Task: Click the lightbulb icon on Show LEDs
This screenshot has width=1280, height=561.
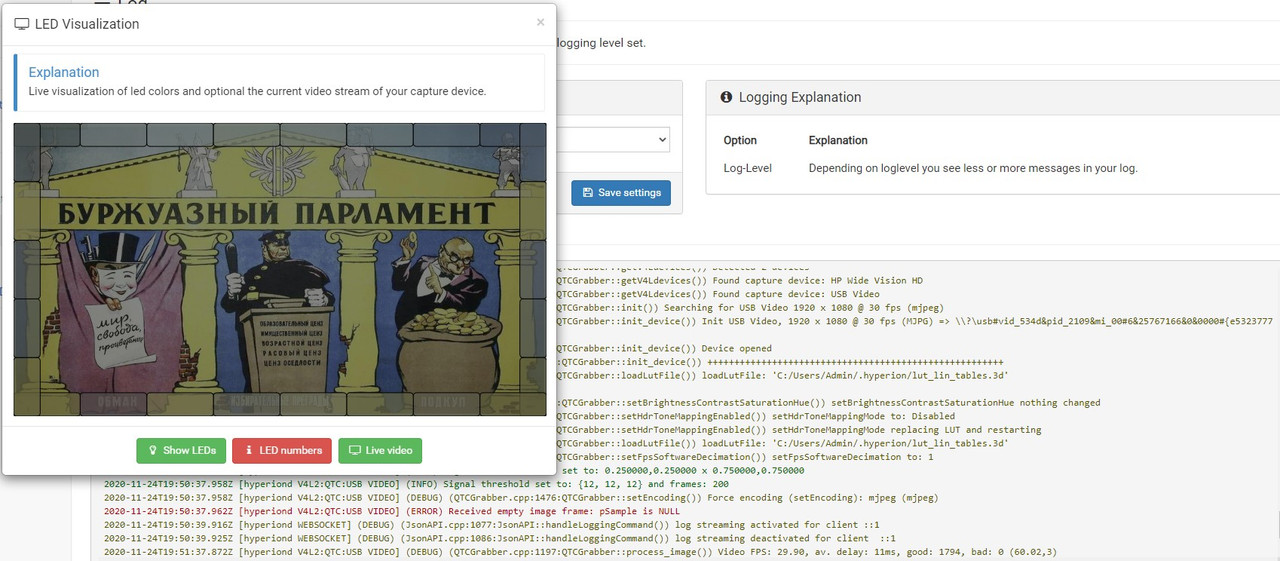Action: tap(152, 450)
